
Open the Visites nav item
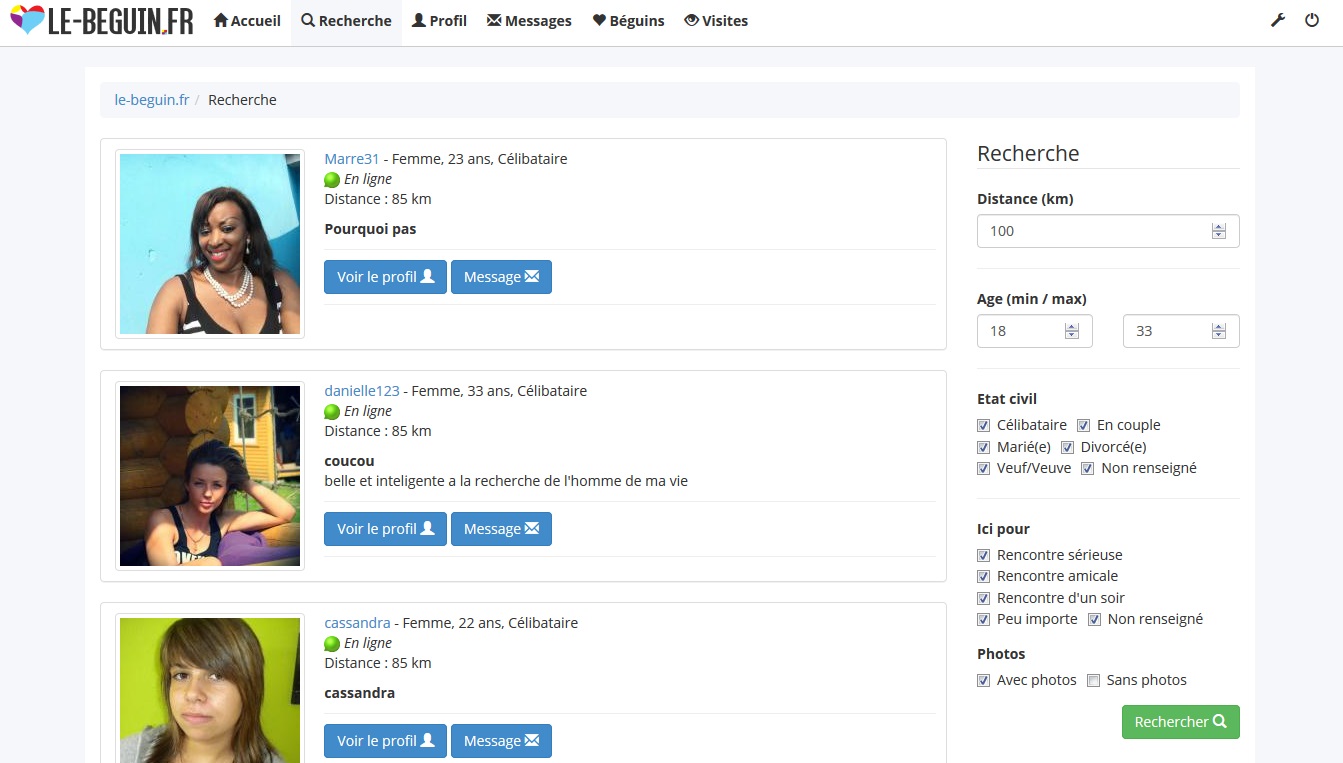click(x=716, y=21)
